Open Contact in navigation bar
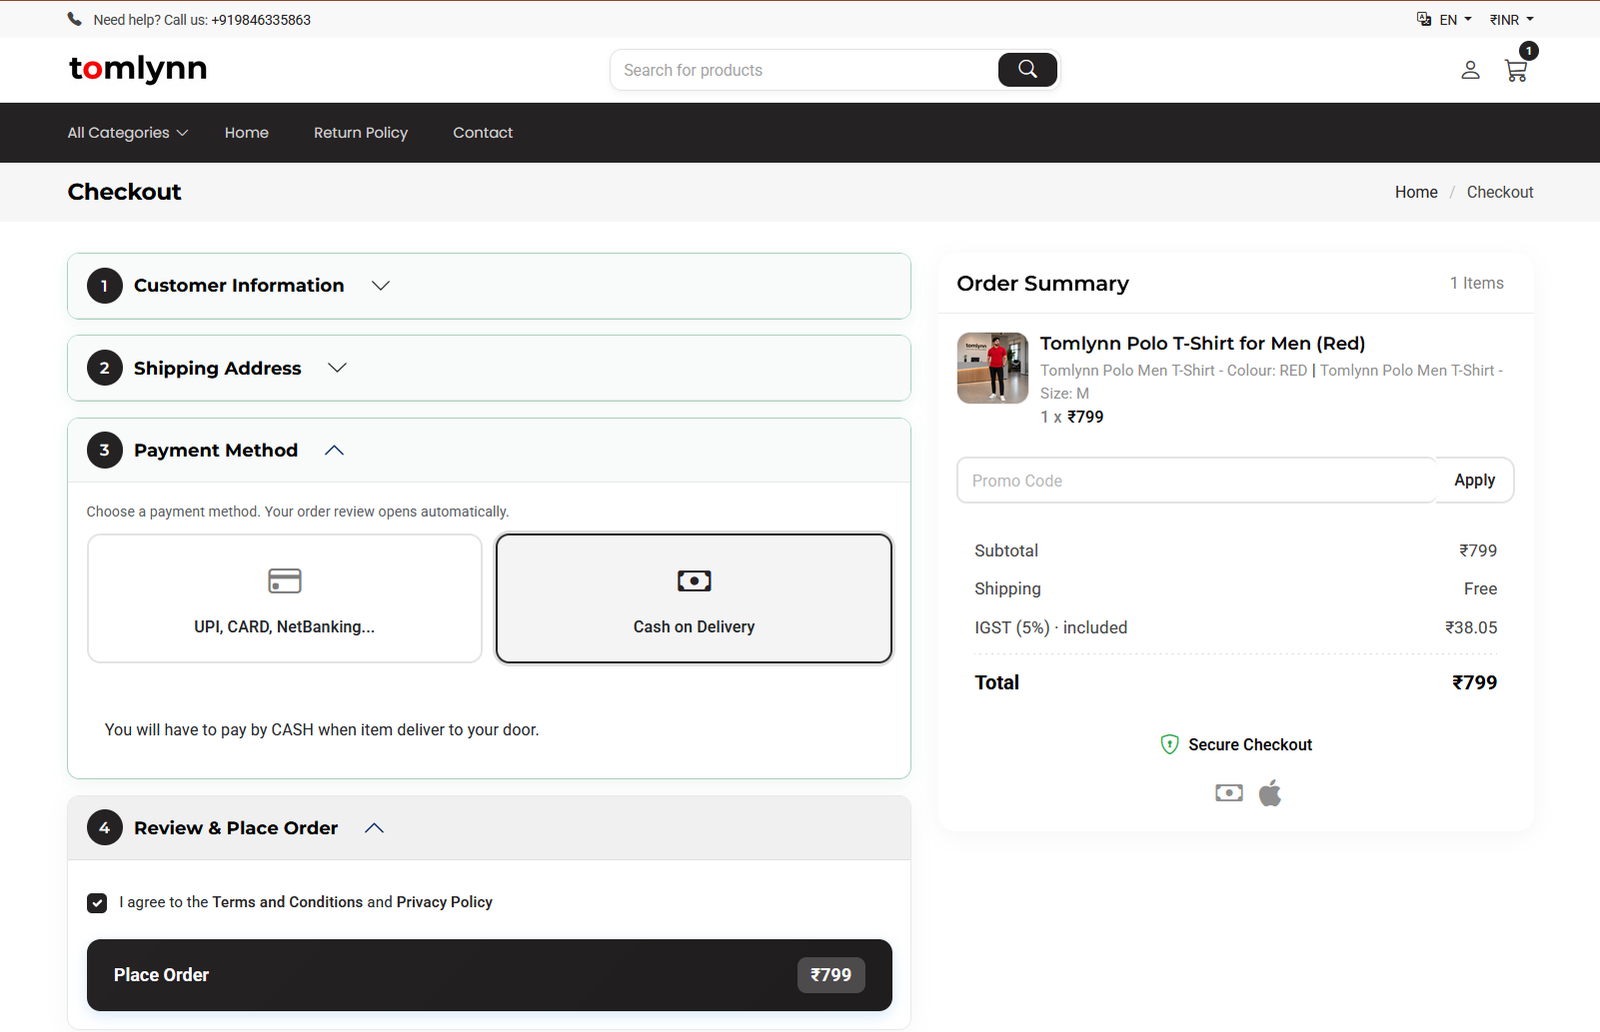The image size is (1600, 1032). (482, 133)
